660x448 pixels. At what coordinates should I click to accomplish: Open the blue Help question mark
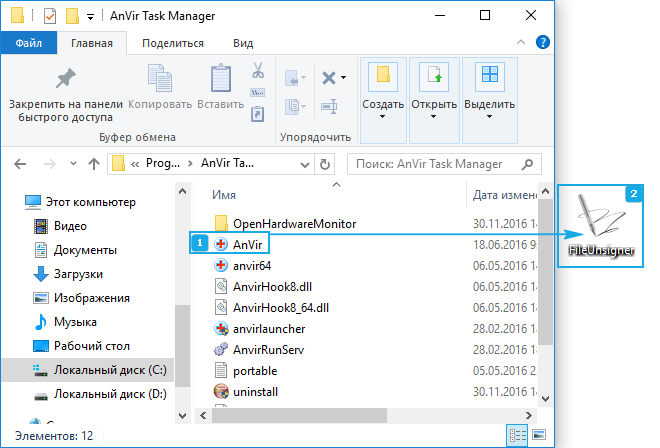(x=542, y=43)
